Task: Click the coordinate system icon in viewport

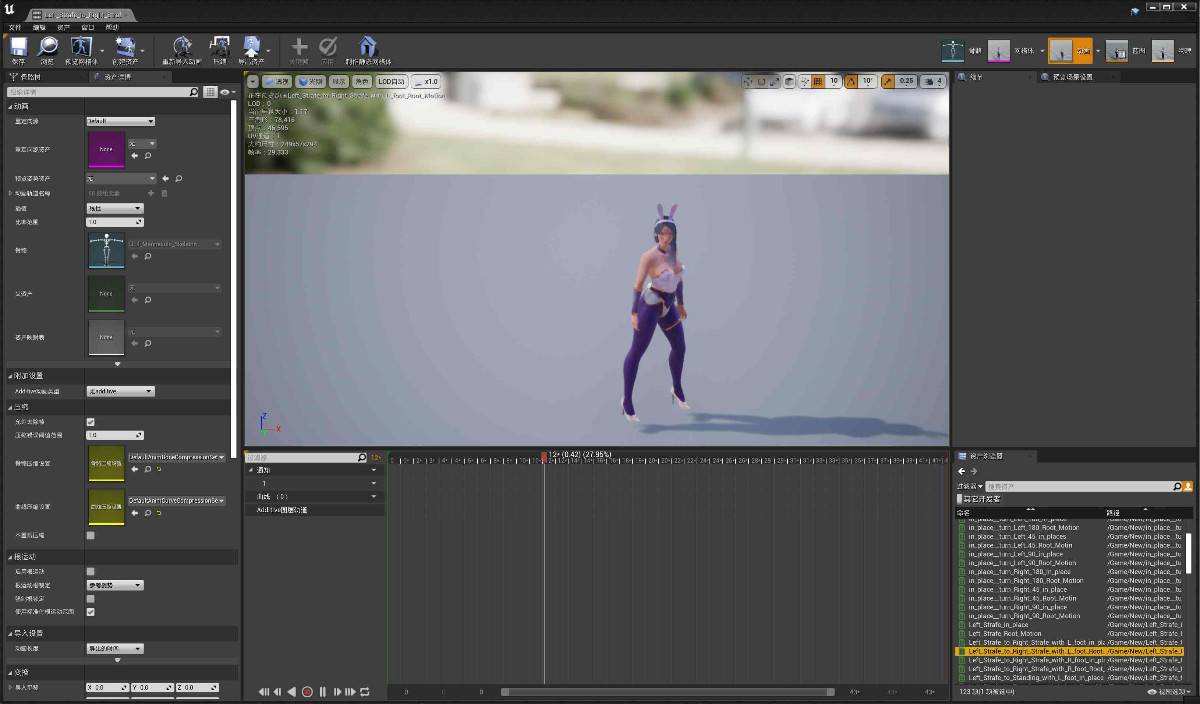Action: [789, 81]
